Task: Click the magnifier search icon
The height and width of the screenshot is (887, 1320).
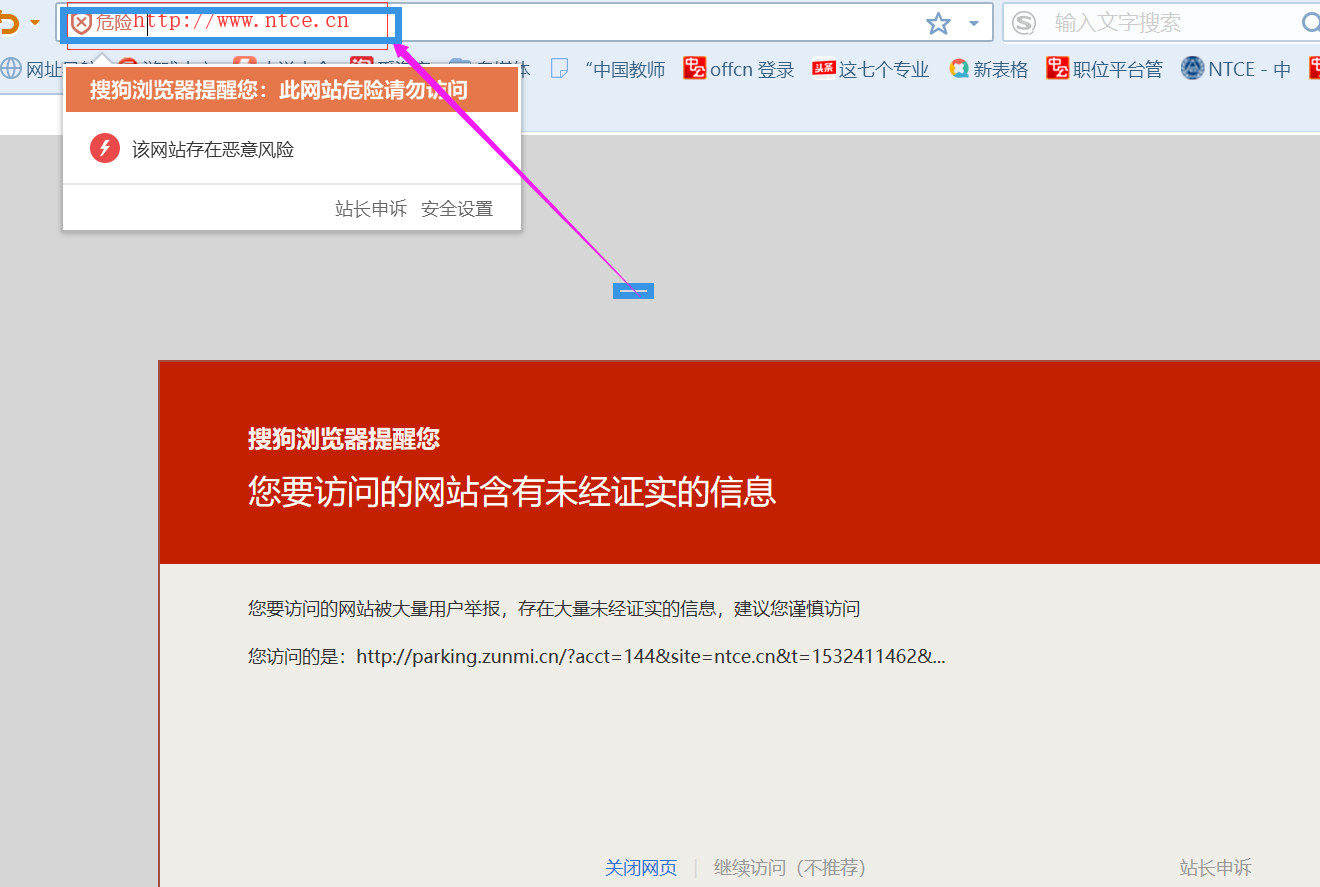Action: pyautogui.click(x=1310, y=22)
